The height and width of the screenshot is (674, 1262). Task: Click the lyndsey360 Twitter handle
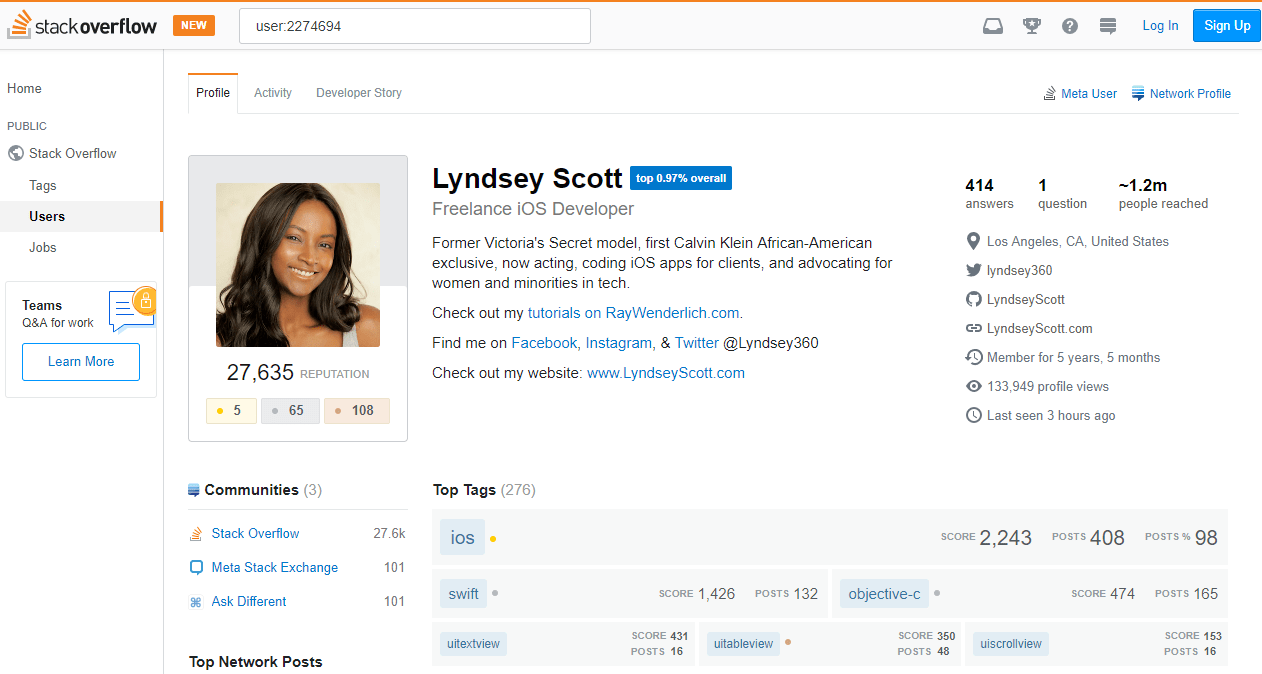coord(1019,270)
